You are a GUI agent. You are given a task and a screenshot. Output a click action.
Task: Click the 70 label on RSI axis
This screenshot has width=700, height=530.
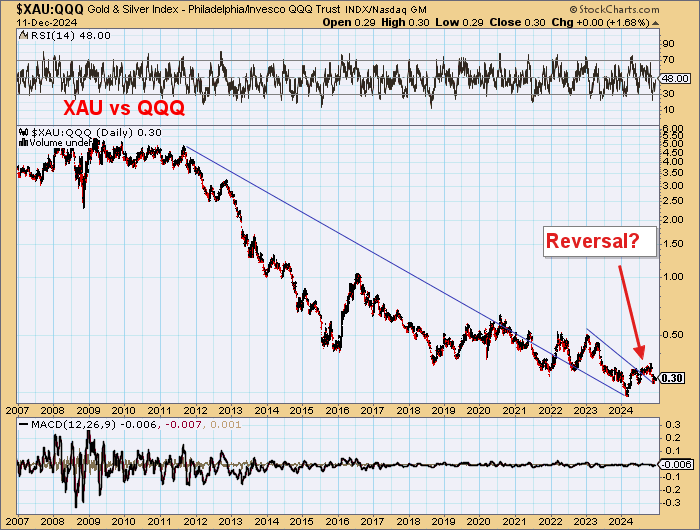[668, 60]
